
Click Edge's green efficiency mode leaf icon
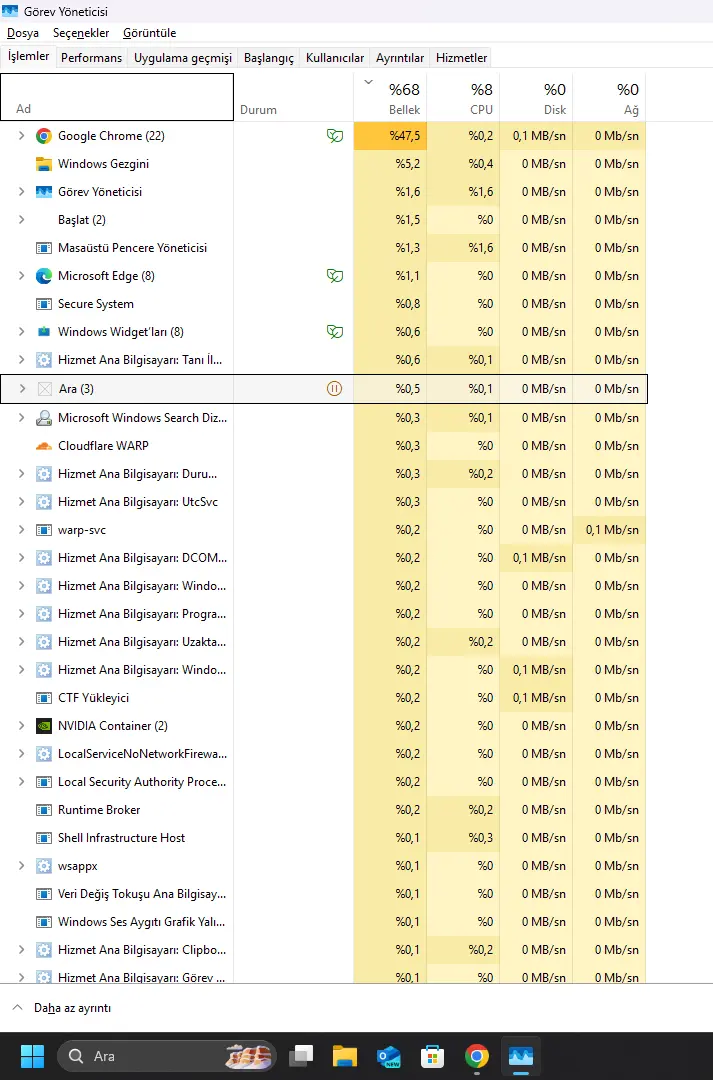[335, 276]
